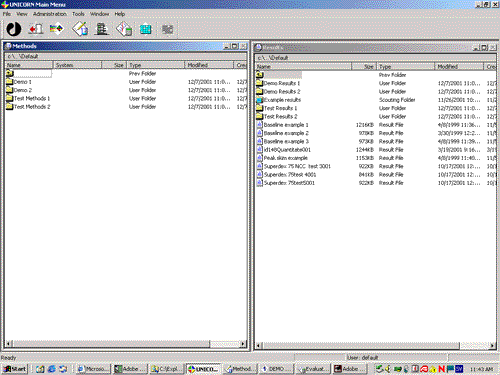
Task: Click the Demo 1 folder icon
Action: pos(9,82)
